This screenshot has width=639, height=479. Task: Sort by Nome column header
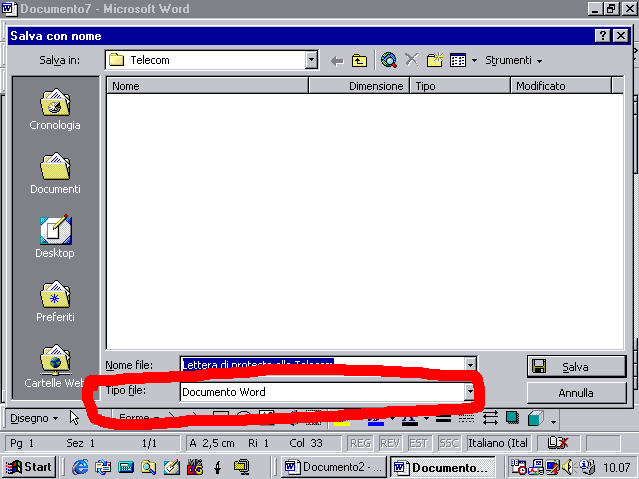click(x=207, y=86)
